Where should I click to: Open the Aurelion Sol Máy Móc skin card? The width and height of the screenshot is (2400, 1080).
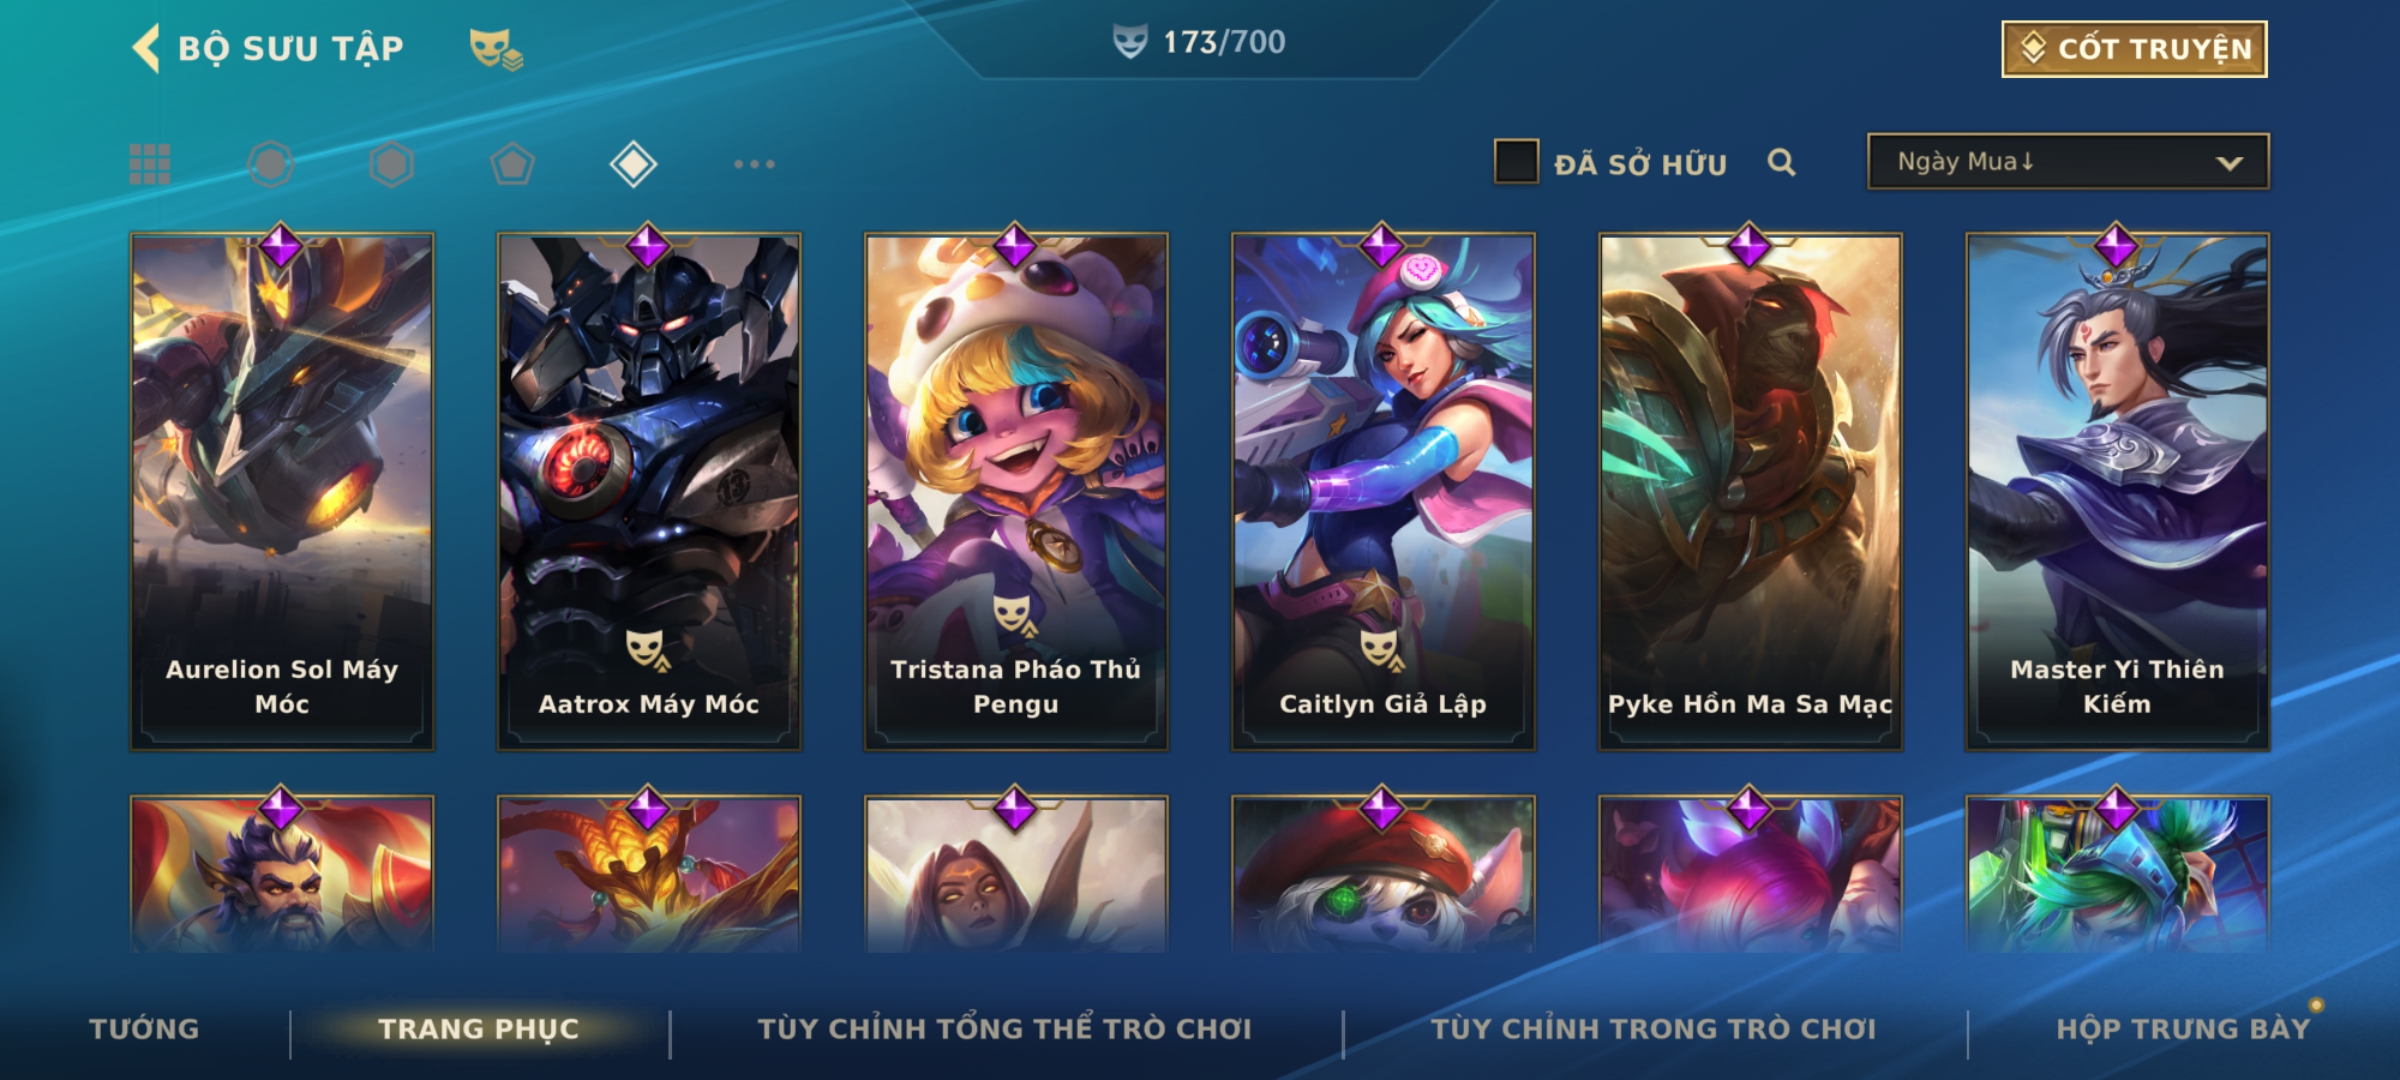pyautogui.click(x=282, y=491)
